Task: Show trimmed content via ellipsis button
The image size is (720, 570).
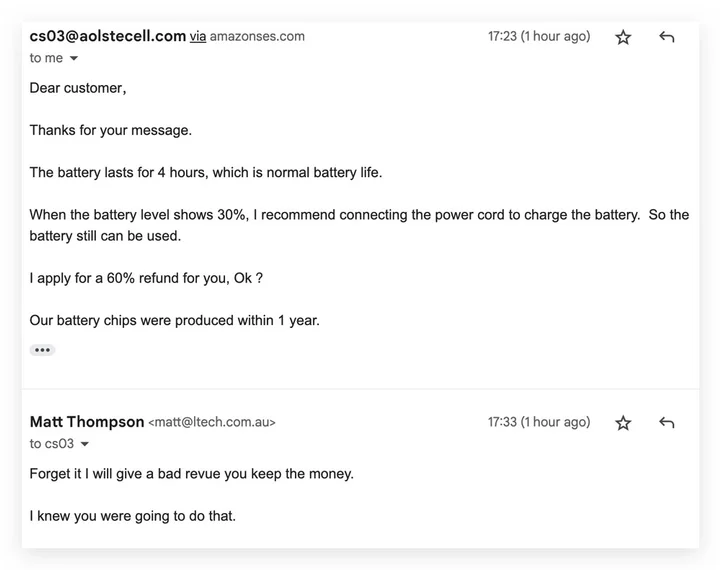Action: (x=42, y=350)
